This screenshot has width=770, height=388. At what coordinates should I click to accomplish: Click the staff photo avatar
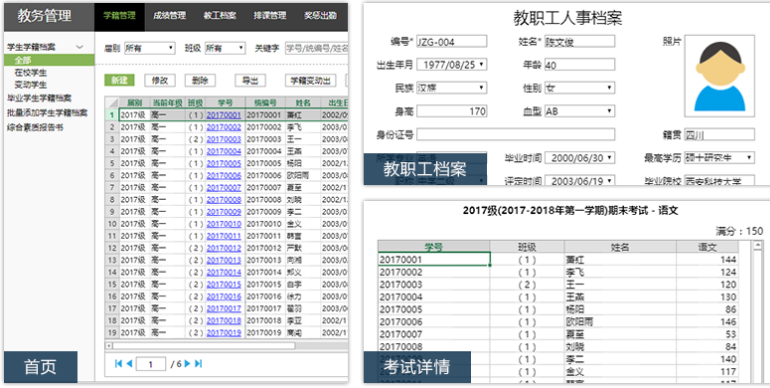pos(719,76)
